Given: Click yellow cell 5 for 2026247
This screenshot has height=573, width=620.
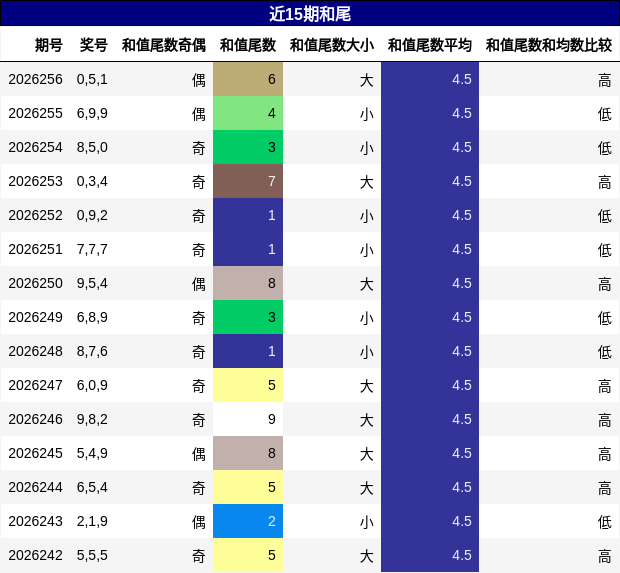Looking at the screenshot, I should click(248, 385).
